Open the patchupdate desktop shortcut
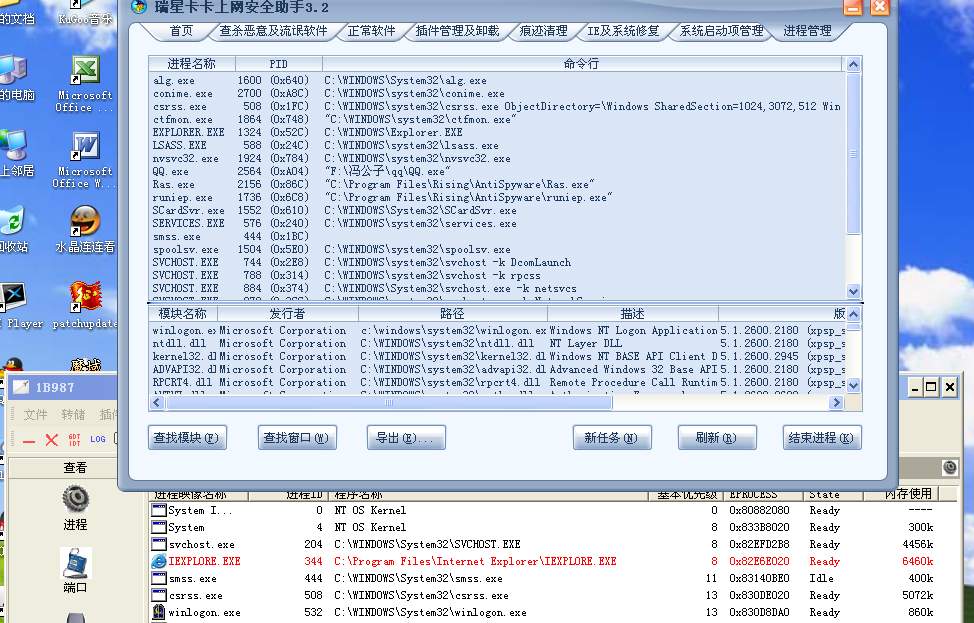Viewport: 974px width, 623px height. [84, 304]
